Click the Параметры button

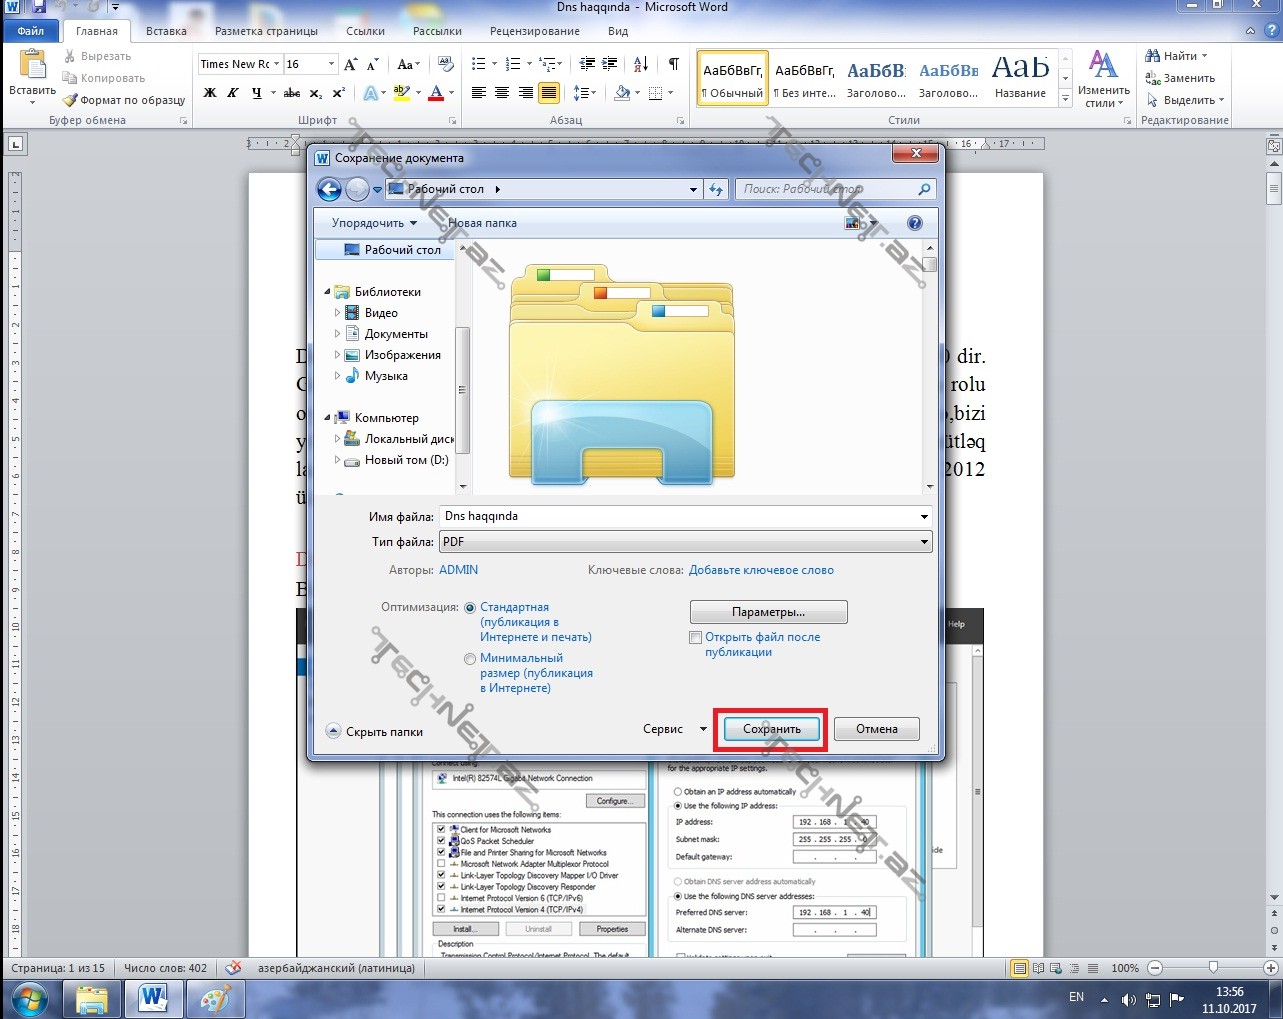pos(768,612)
